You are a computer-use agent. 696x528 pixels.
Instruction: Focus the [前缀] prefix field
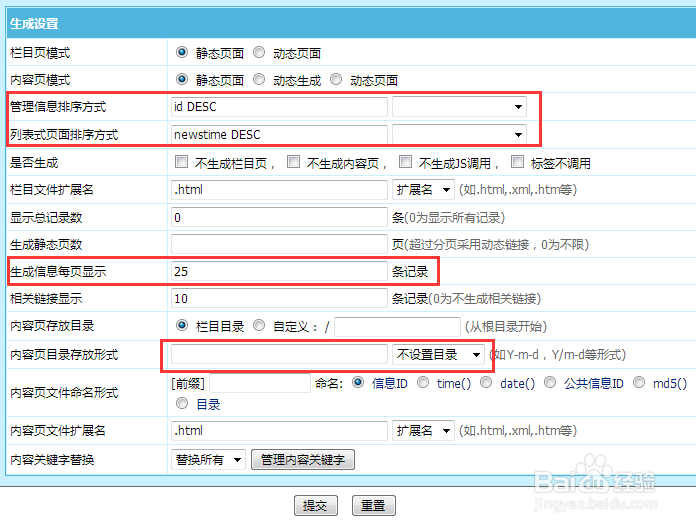click(x=260, y=383)
